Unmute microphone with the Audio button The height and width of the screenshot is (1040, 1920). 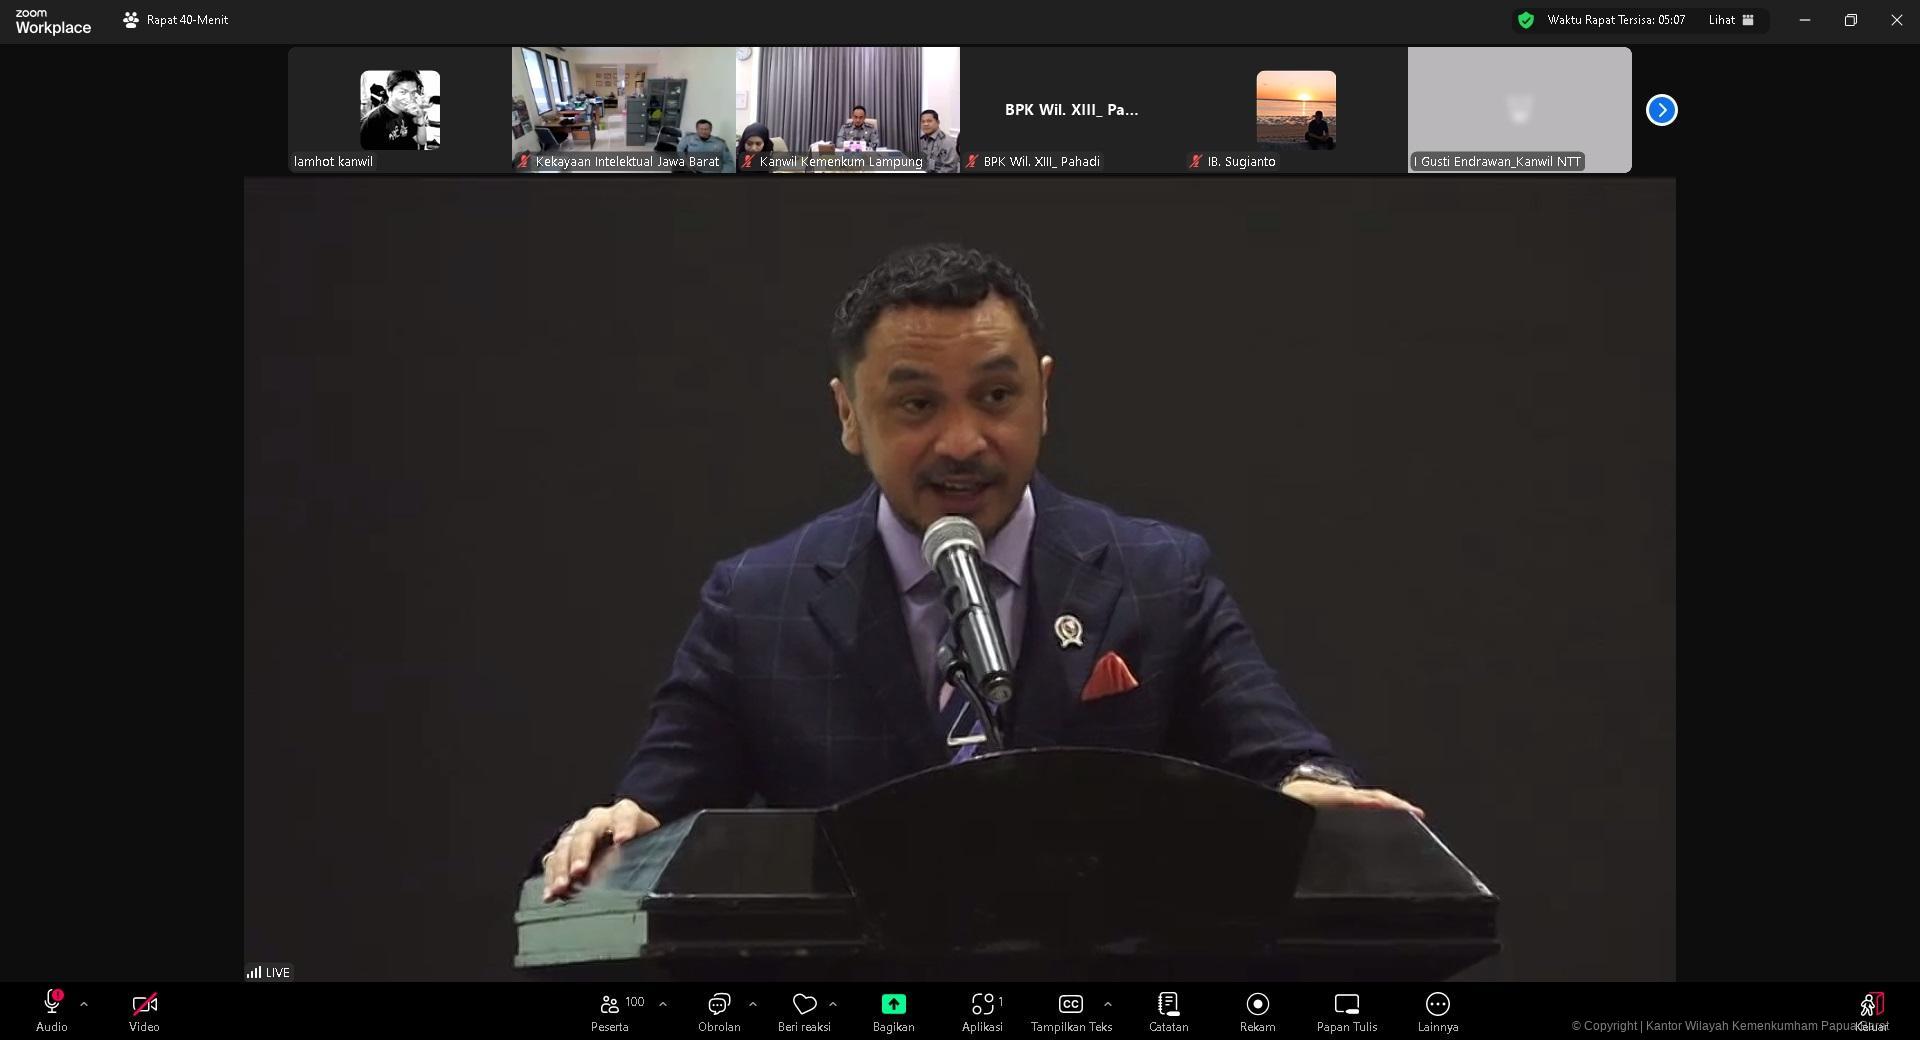click(x=52, y=1004)
